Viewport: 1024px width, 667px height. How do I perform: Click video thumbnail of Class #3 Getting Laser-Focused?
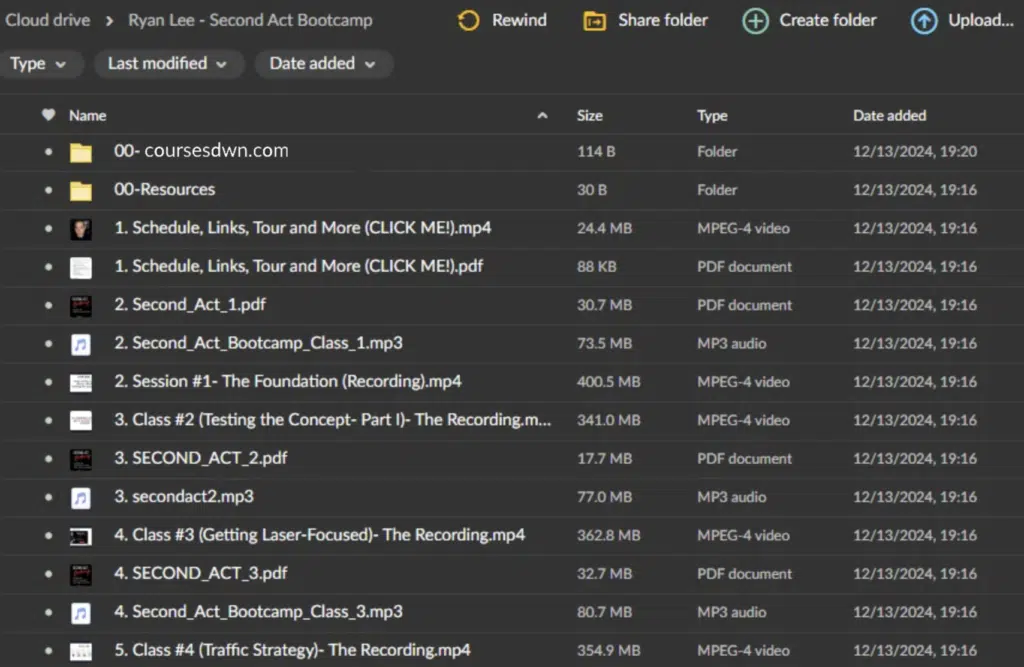[x=81, y=536]
